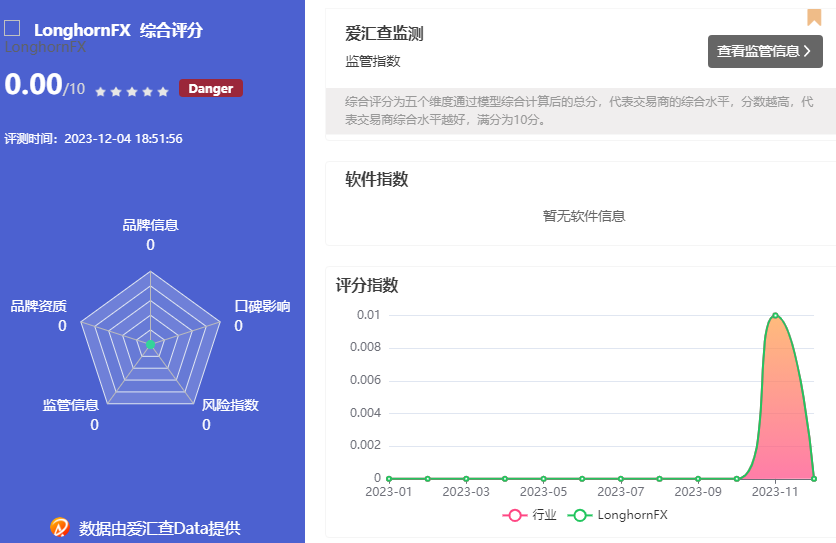Click the last chart data point at zero

814,478
